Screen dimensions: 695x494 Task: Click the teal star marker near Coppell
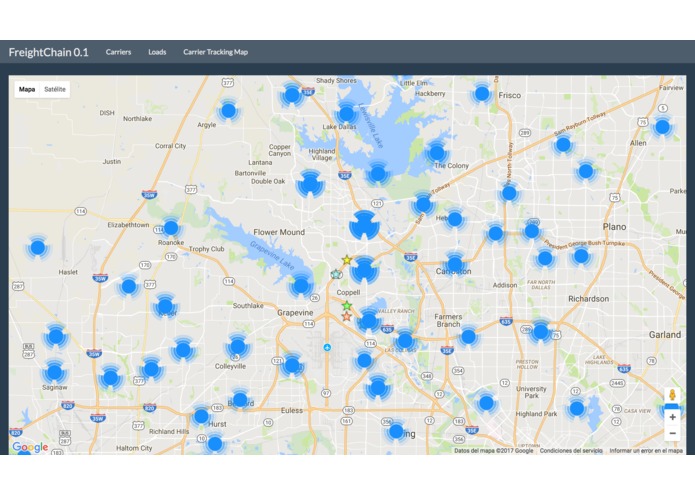pyautogui.click(x=336, y=274)
